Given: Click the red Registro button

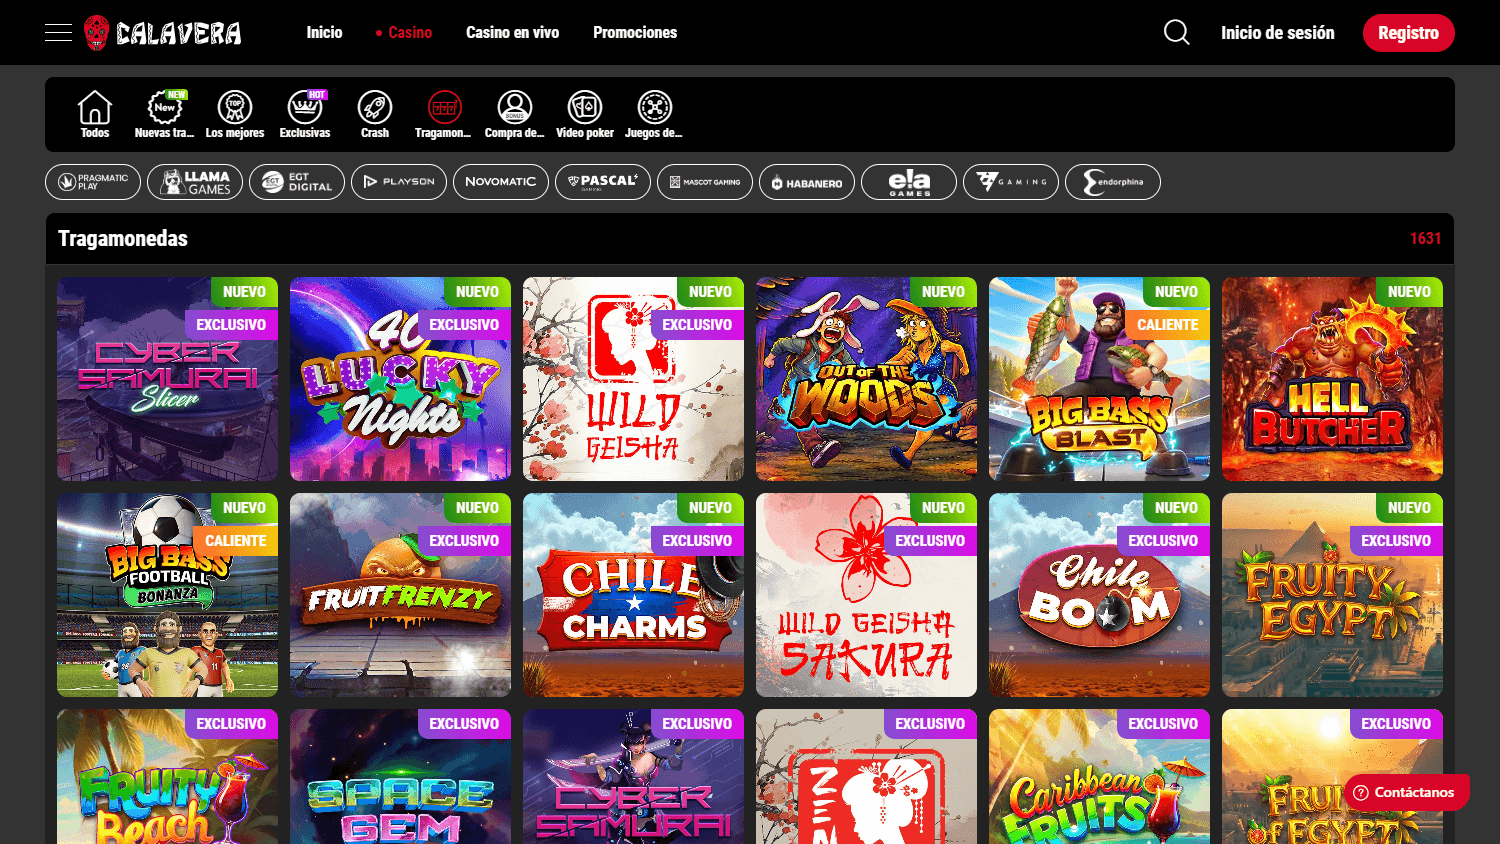Looking at the screenshot, I should point(1409,33).
